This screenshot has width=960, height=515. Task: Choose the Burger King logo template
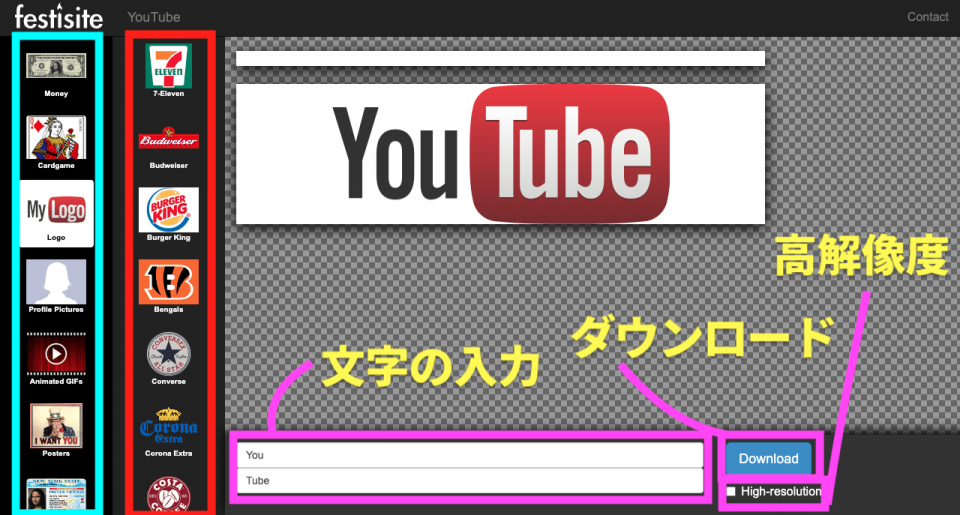tap(168, 210)
